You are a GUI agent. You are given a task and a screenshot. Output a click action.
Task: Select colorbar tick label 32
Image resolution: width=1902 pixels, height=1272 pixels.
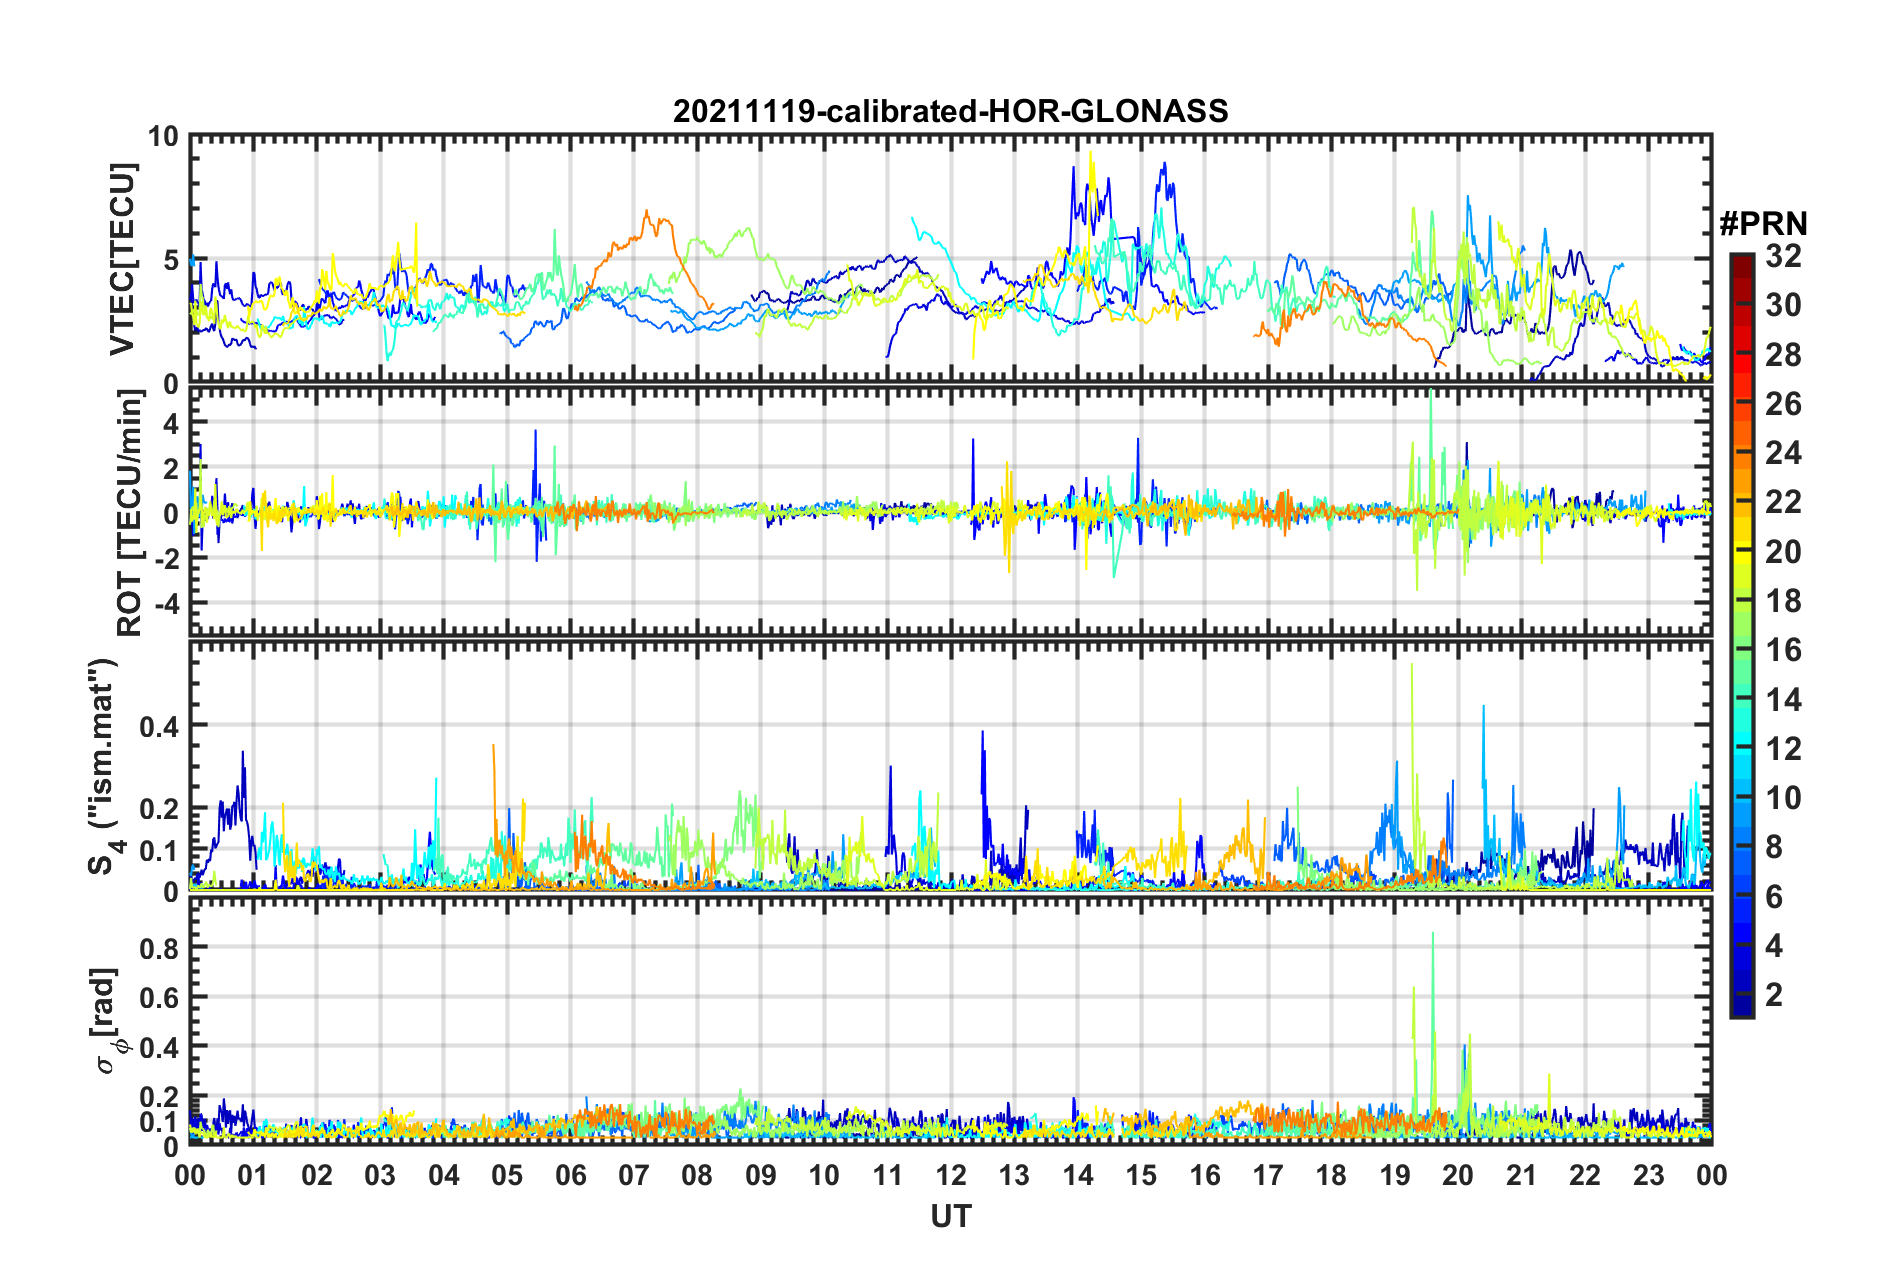tap(1783, 256)
